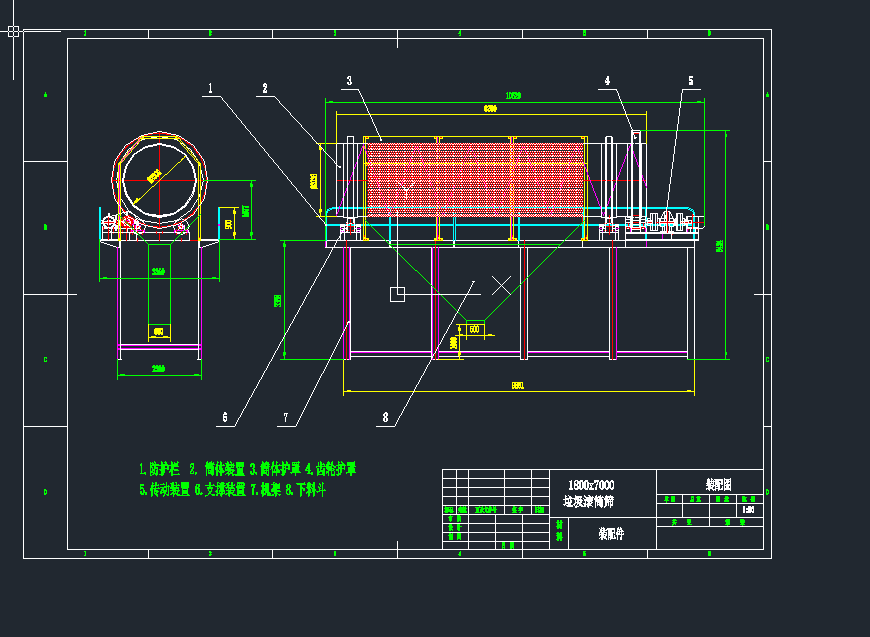Viewport: 870px width, 637px height.
Task: Click the small square marker under the drum
Action: [397, 293]
